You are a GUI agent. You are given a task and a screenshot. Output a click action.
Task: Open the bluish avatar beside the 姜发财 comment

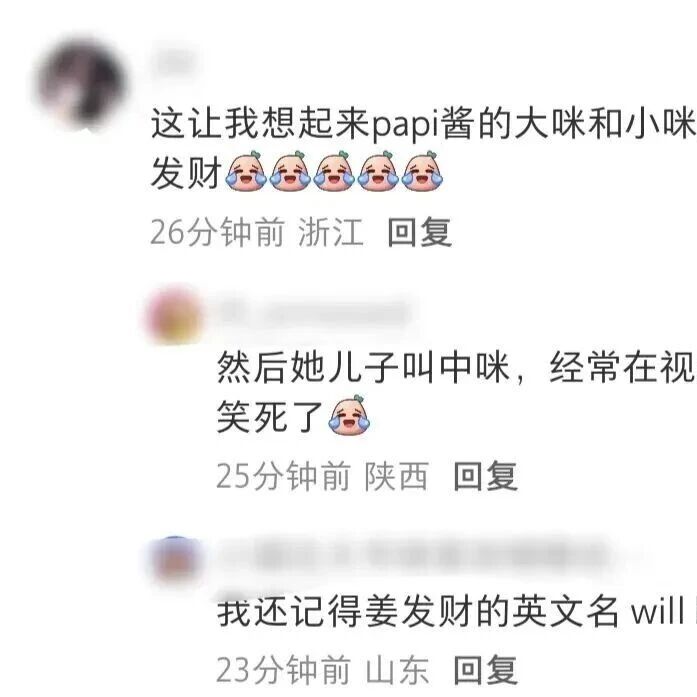click(174, 560)
